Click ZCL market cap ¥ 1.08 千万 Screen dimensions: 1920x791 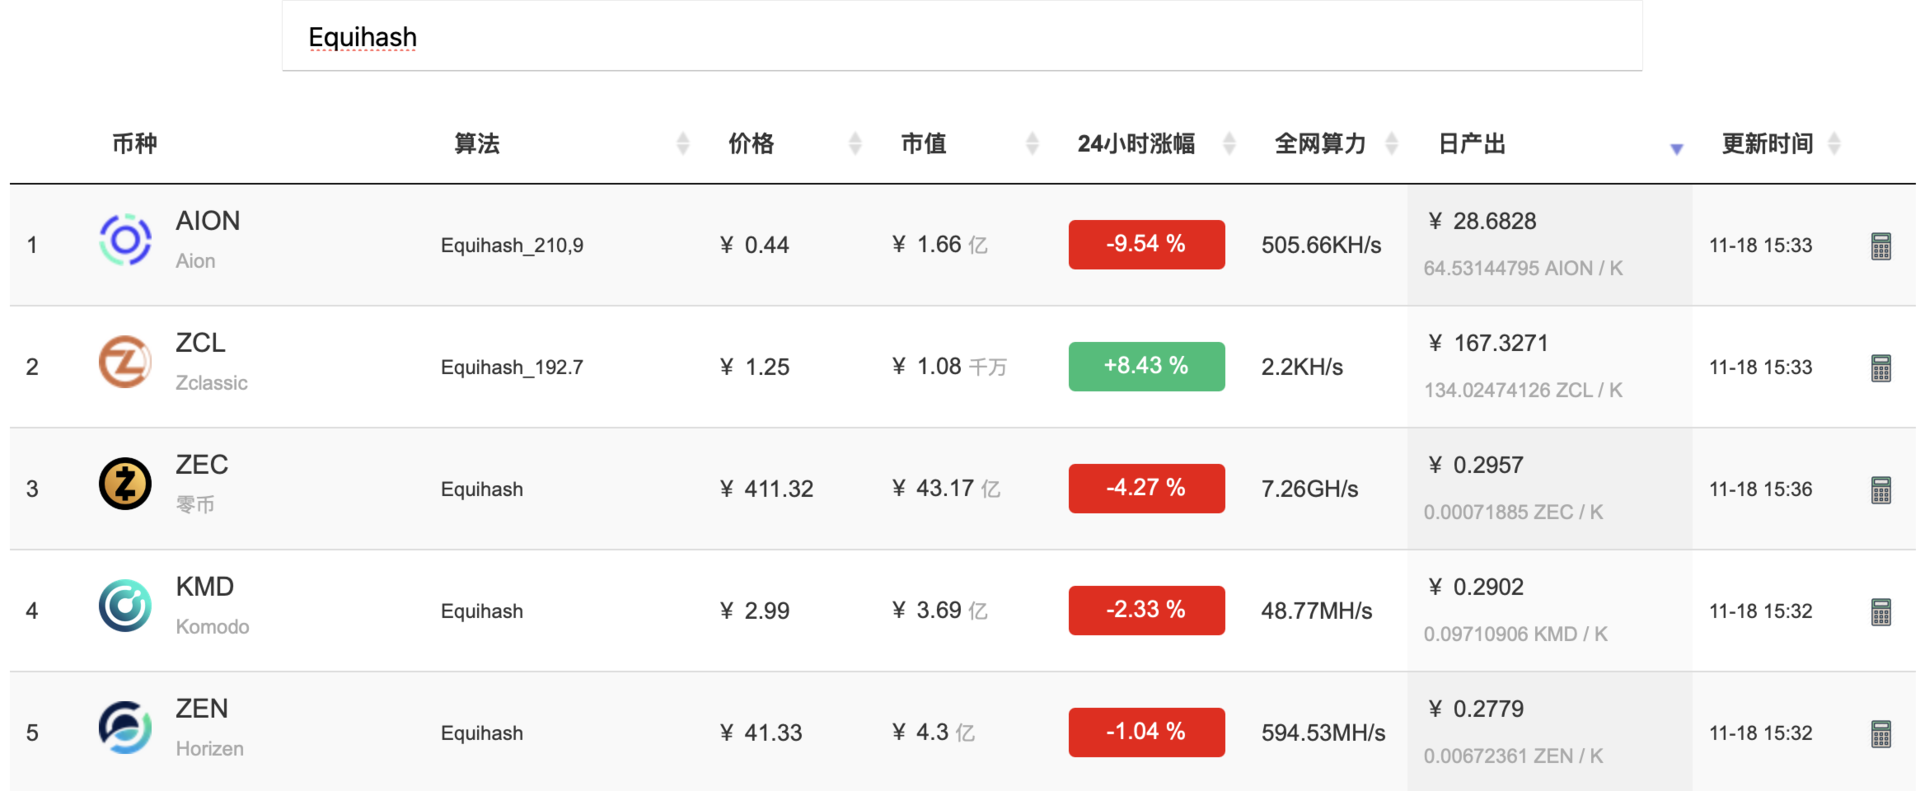coord(949,367)
